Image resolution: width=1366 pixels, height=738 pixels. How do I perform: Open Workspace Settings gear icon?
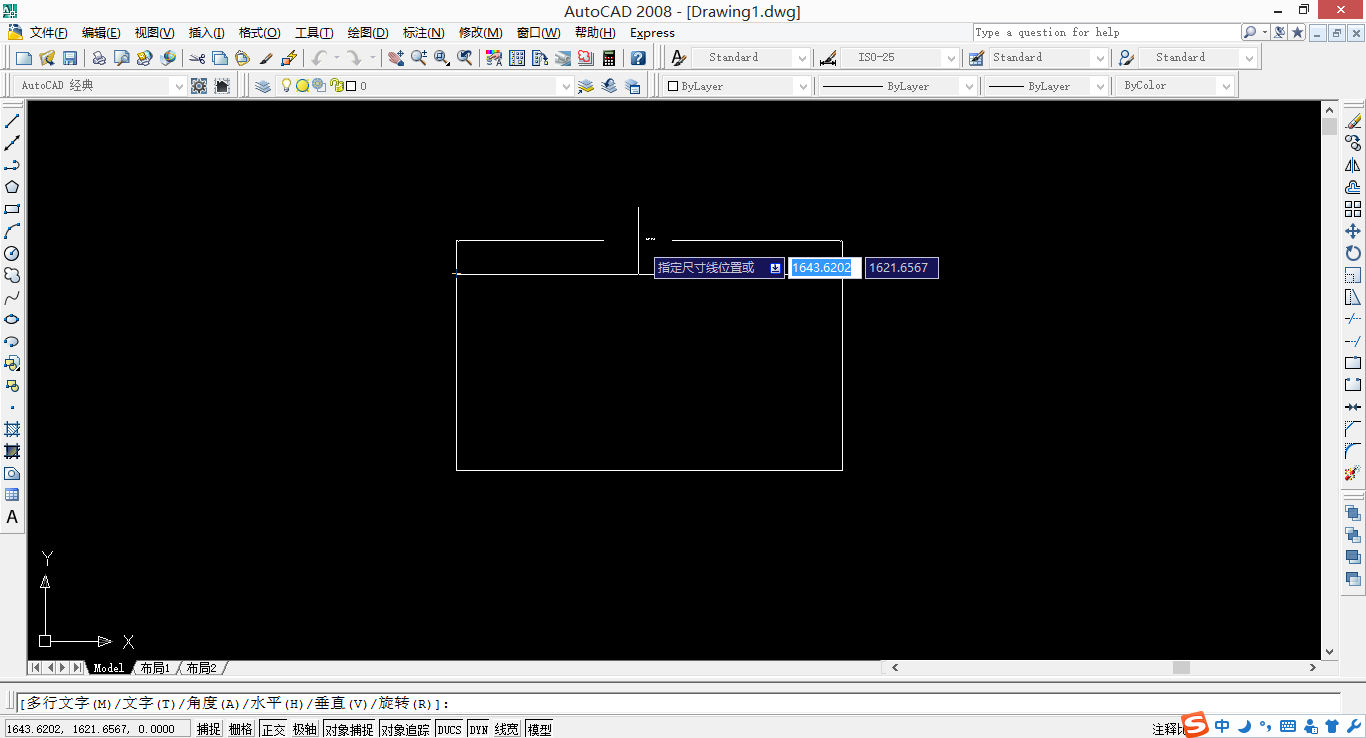[199, 86]
